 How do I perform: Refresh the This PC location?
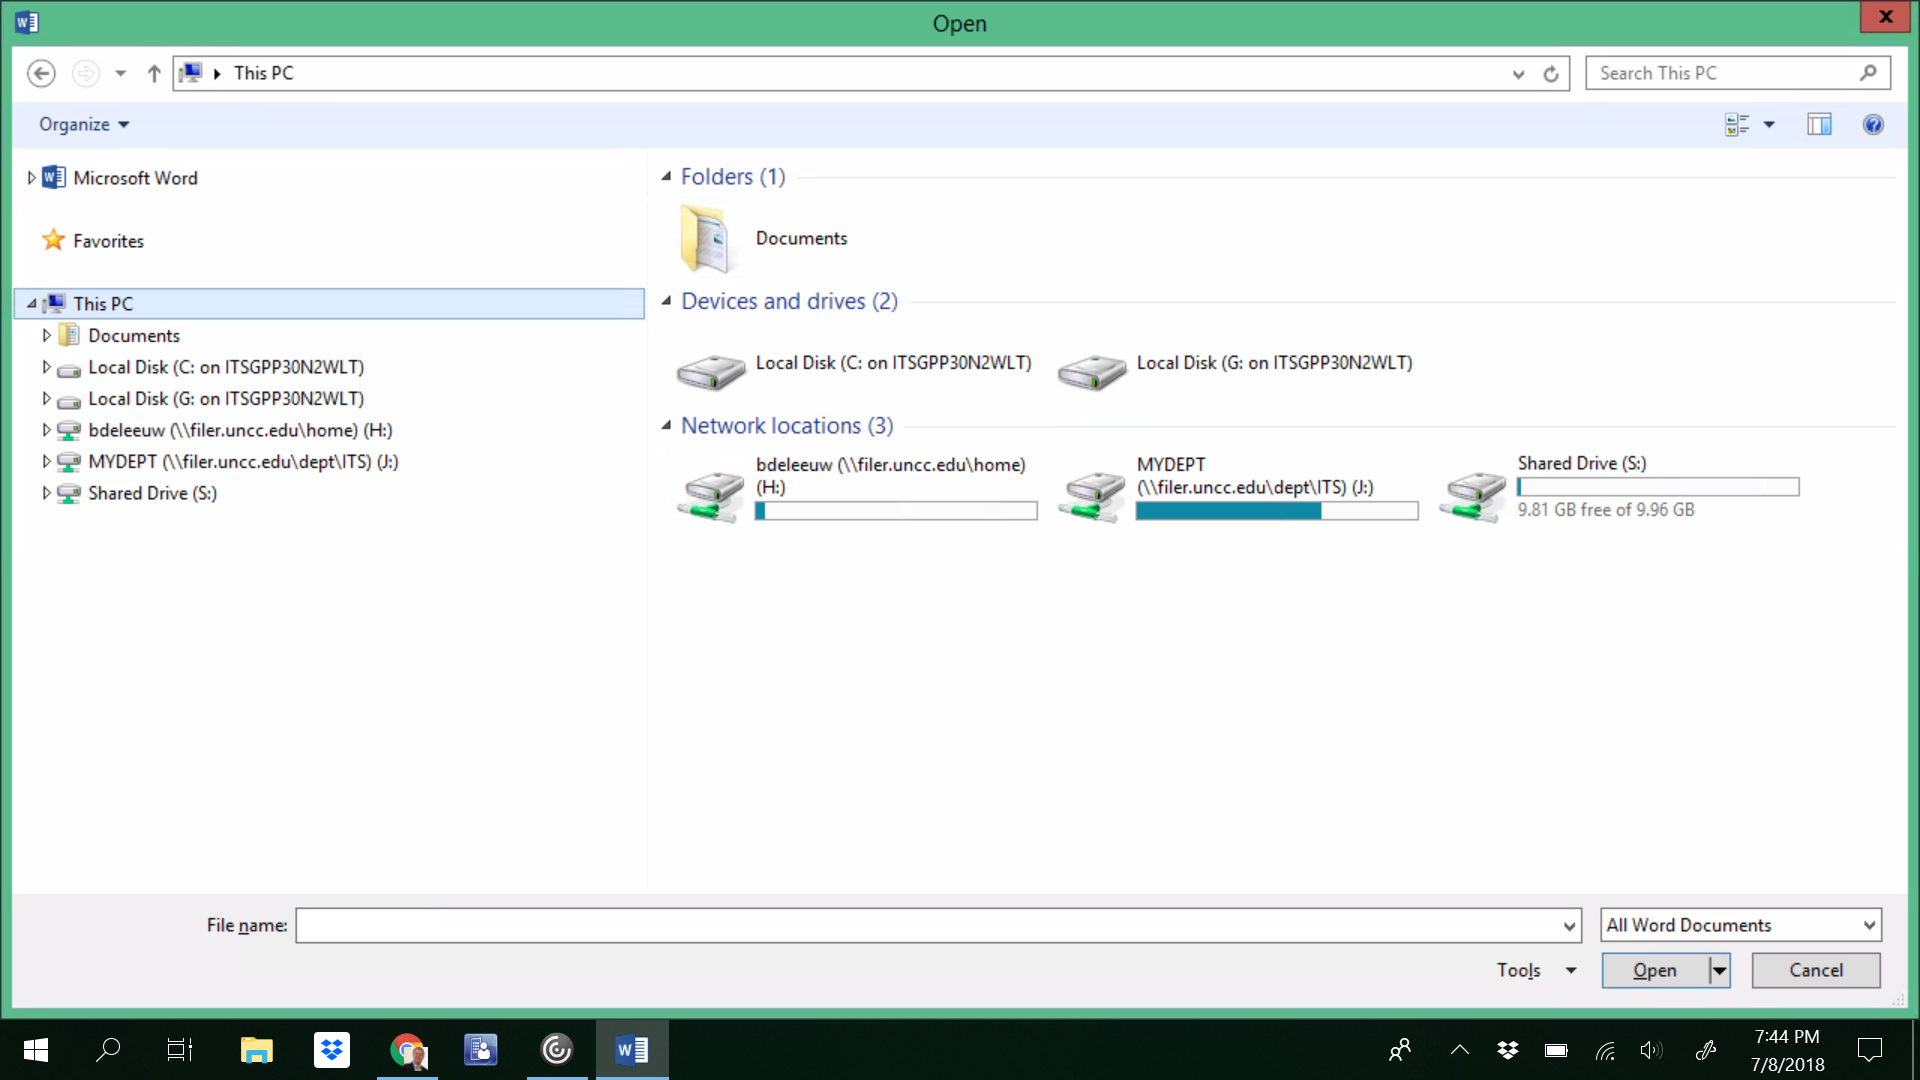(1551, 74)
